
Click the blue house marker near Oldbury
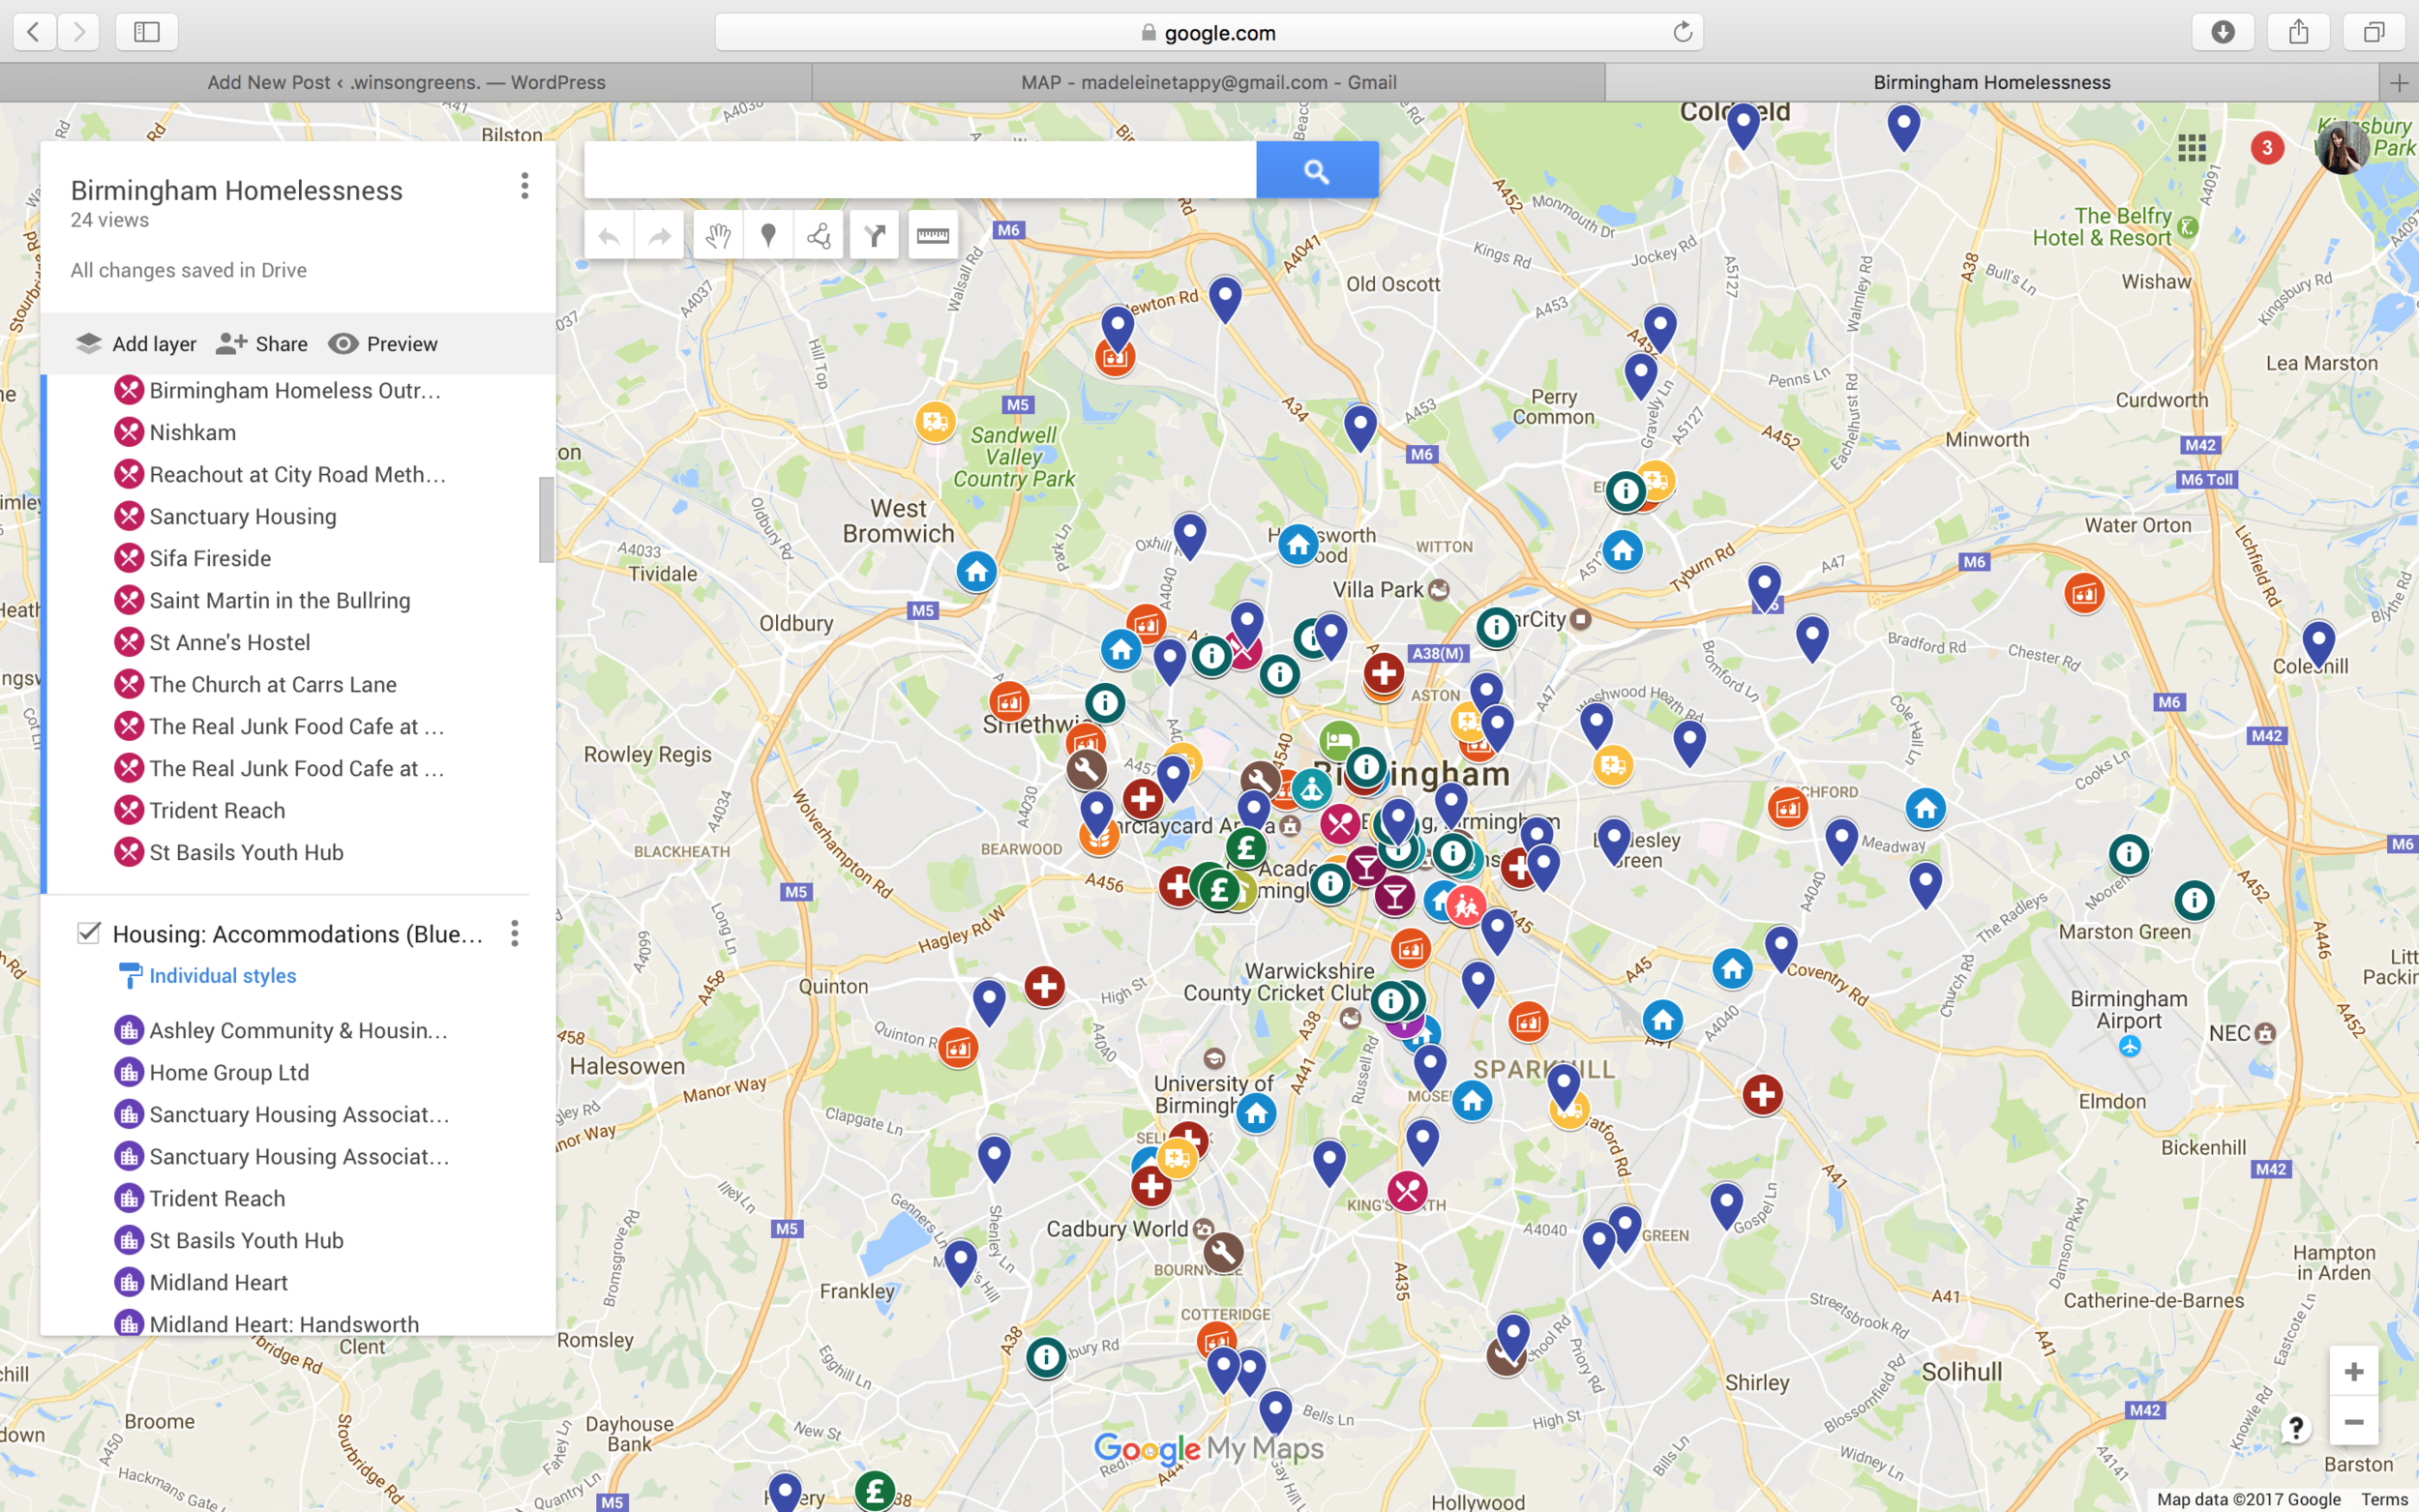976,572
